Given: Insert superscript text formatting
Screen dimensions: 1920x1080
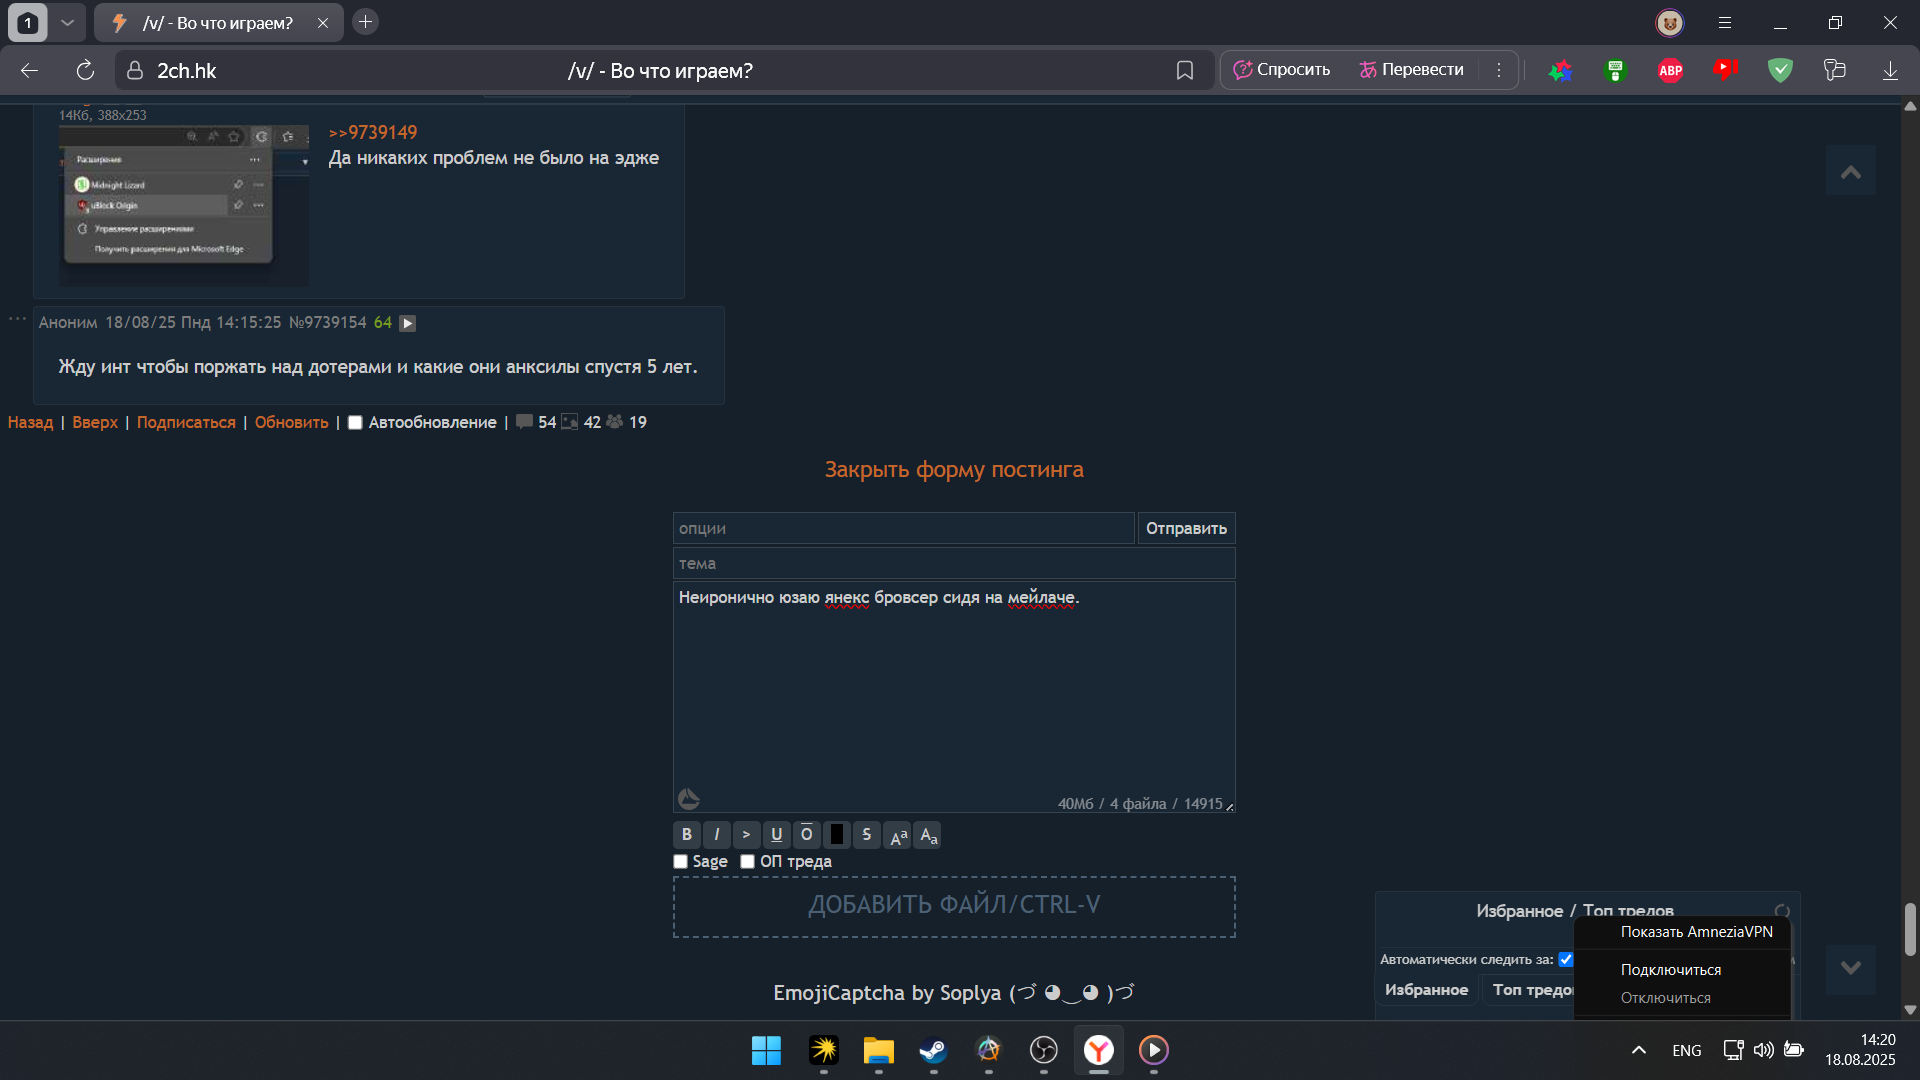Looking at the screenshot, I should click(898, 835).
